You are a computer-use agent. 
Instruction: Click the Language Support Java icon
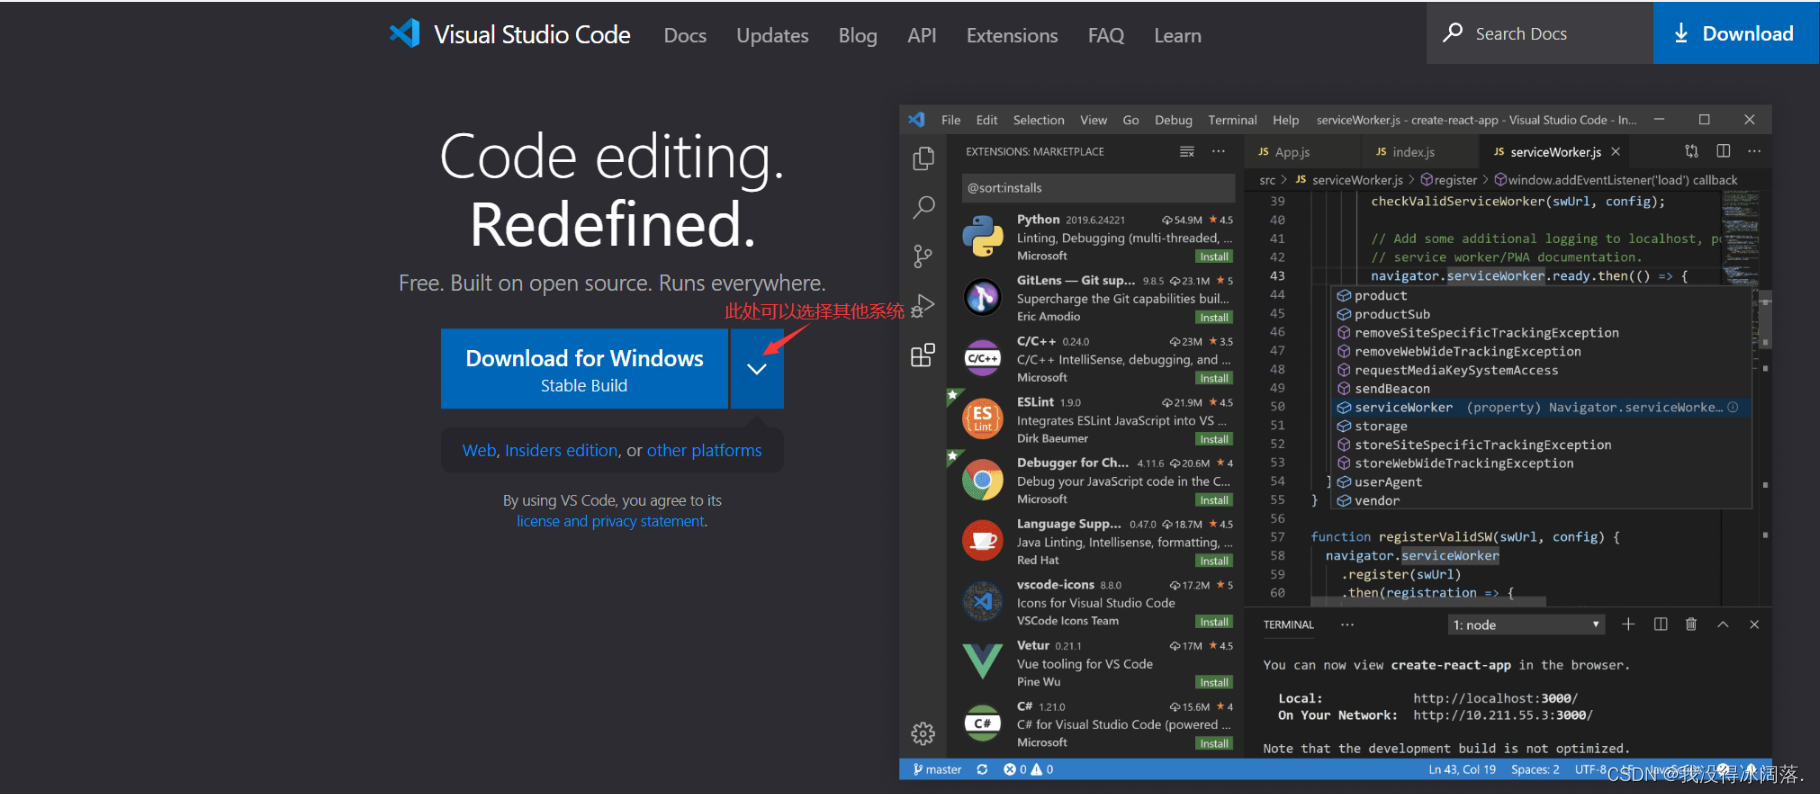tap(983, 541)
